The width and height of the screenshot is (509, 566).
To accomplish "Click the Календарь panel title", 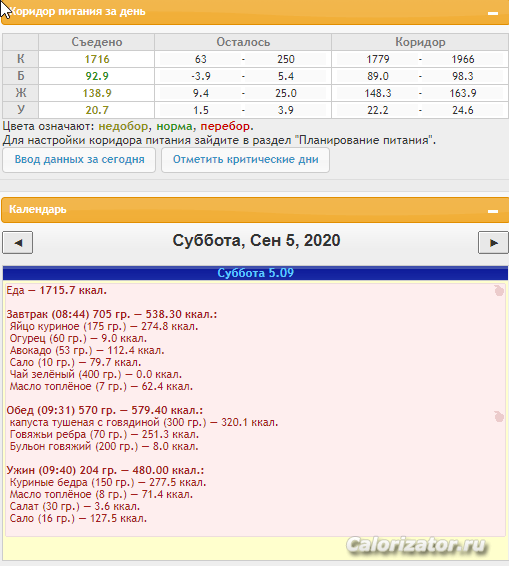I will 38,209.
